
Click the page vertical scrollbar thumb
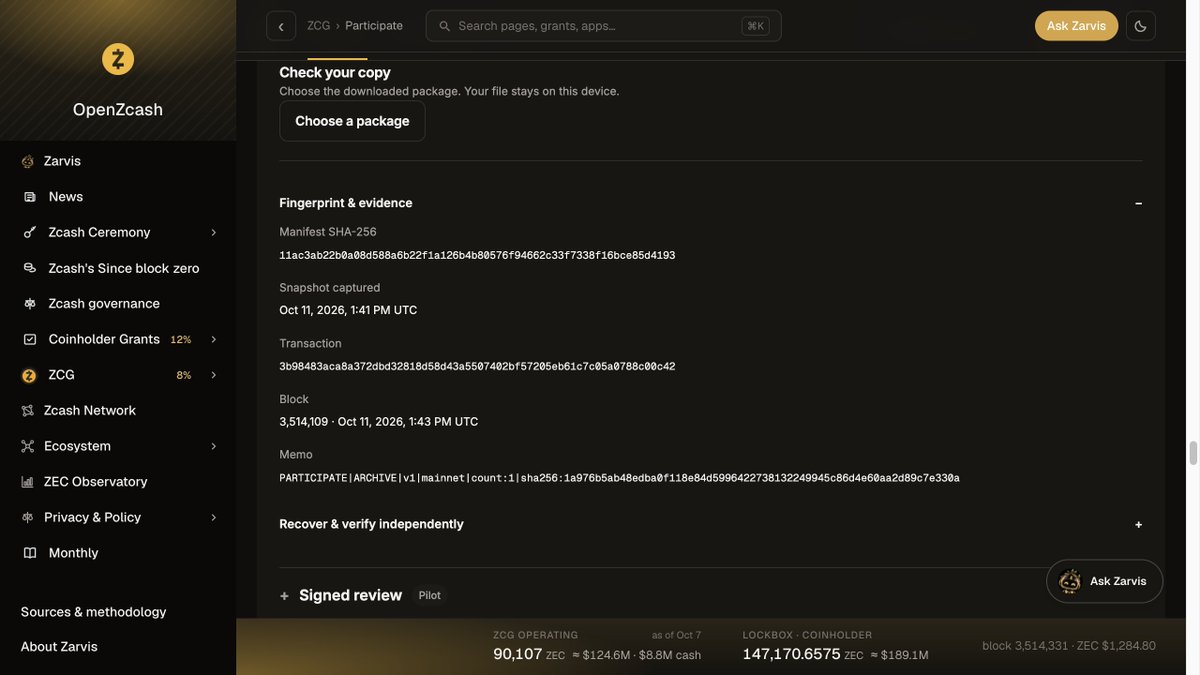(x=1192, y=453)
